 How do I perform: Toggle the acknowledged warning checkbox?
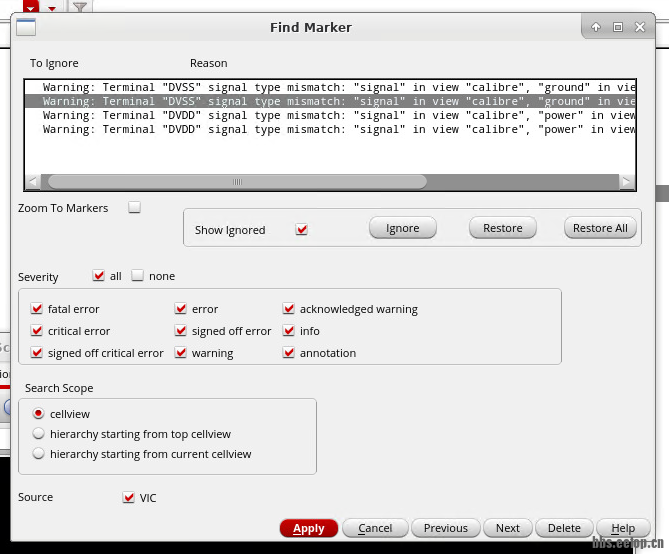pyautogui.click(x=289, y=309)
